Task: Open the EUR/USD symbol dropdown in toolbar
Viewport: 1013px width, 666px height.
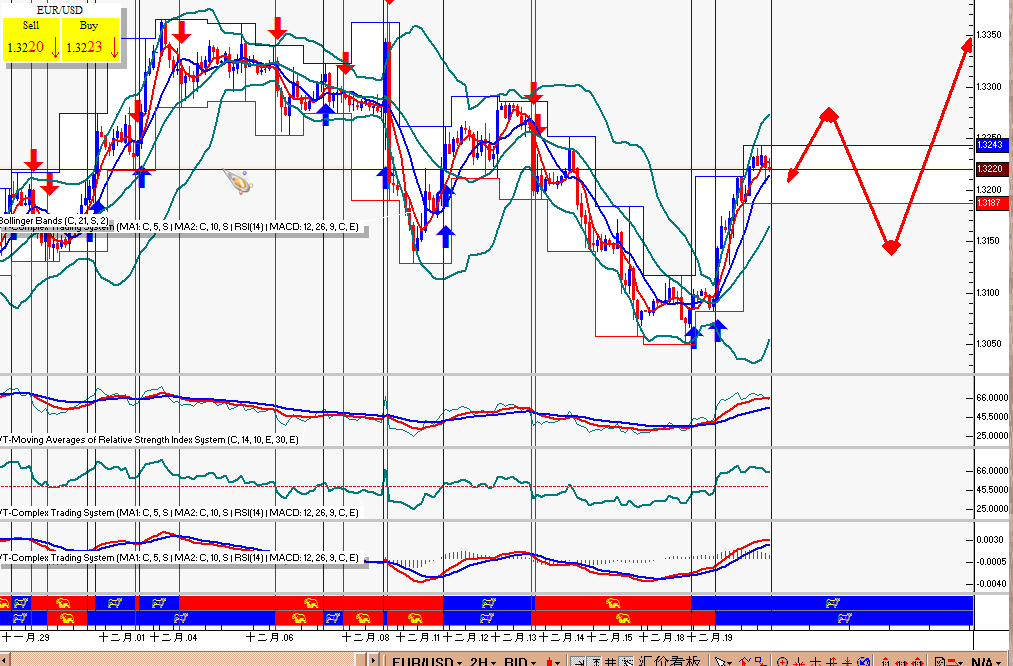Action: tap(426, 661)
